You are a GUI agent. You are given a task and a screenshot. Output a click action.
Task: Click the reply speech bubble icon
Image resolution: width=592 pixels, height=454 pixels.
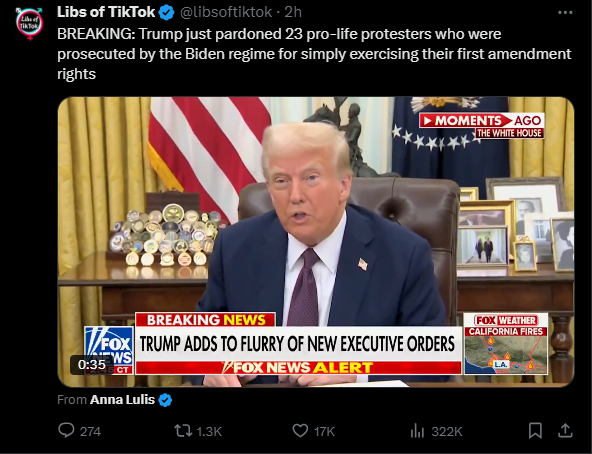point(66,430)
